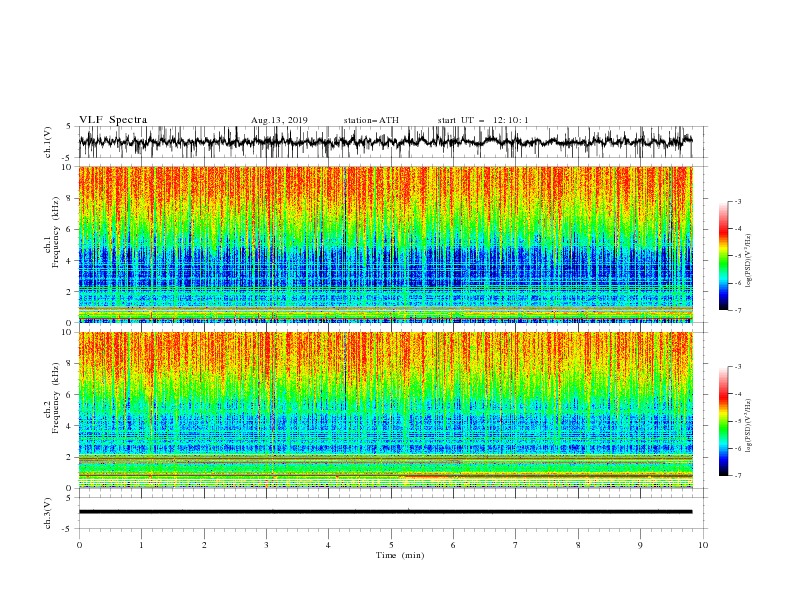This screenshot has width=792, height=612.
Task: Click the "-7" tick on ch.2 color bar
Action: [737, 476]
